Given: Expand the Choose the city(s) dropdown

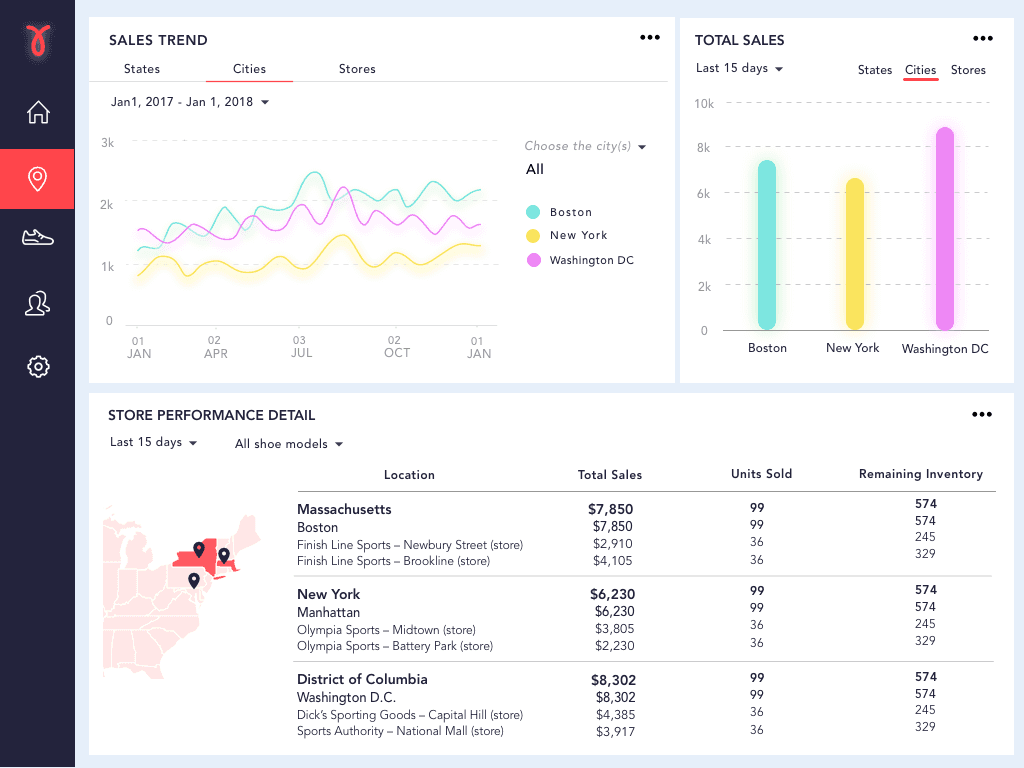Looking at the screenshot, I should (585, 146).
